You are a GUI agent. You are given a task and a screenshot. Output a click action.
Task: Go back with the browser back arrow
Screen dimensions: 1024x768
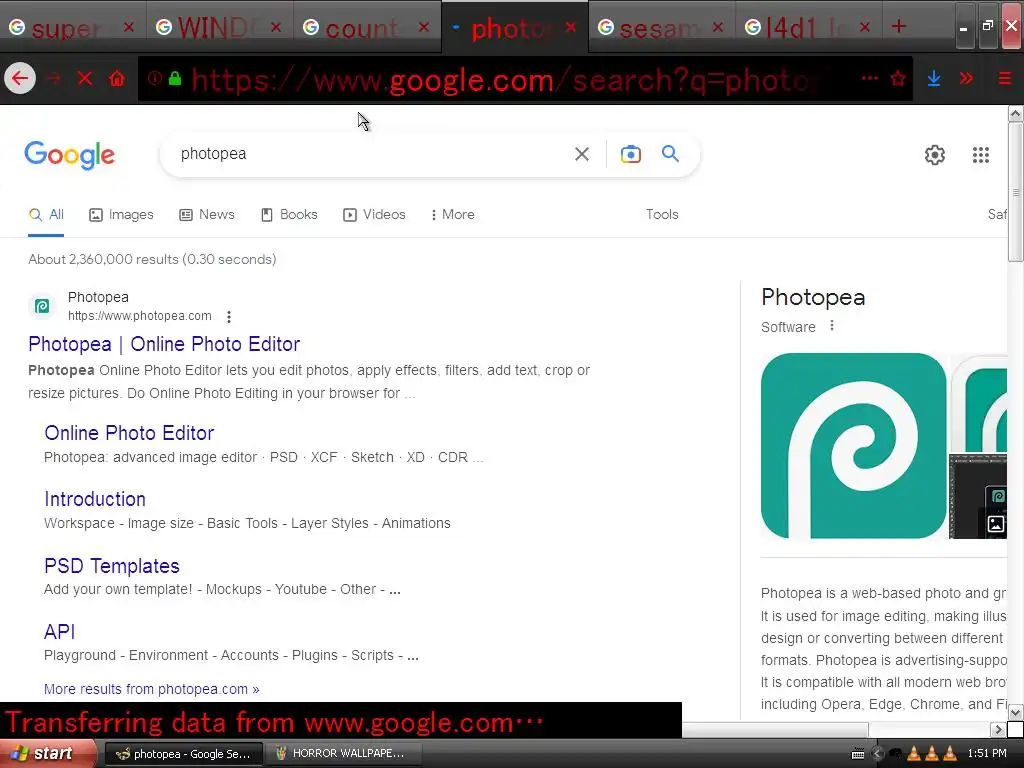pos(20,79)
